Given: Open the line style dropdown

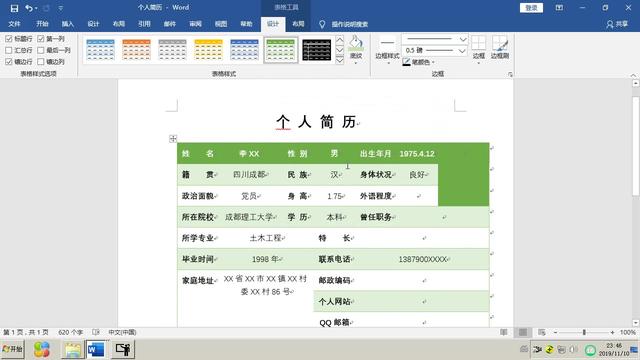Looking at the screenshot, I should [463, 39].
